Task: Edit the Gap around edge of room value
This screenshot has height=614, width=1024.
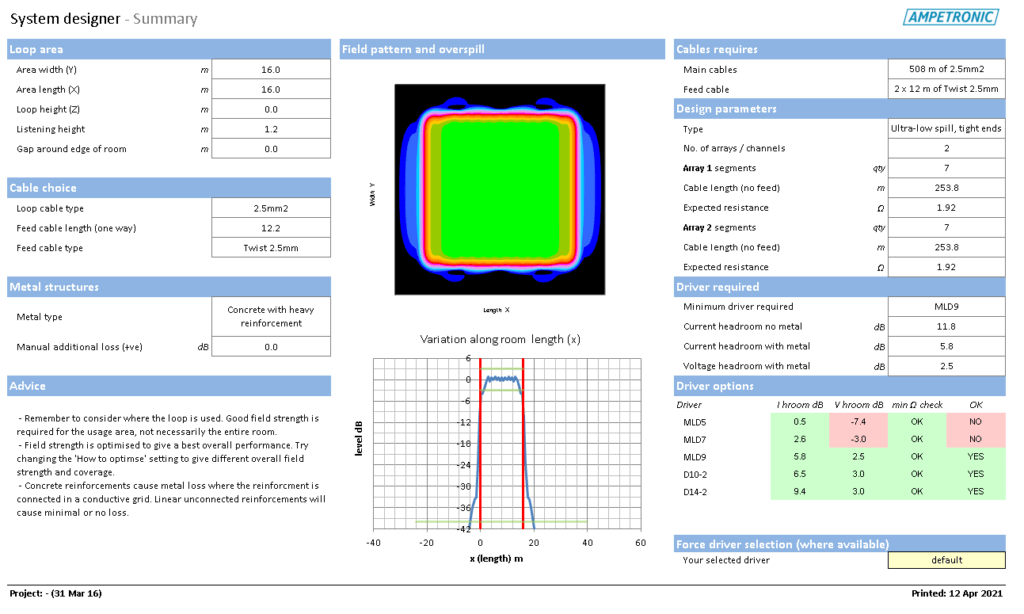Action: pyautogui.click(x=270, y=148)
